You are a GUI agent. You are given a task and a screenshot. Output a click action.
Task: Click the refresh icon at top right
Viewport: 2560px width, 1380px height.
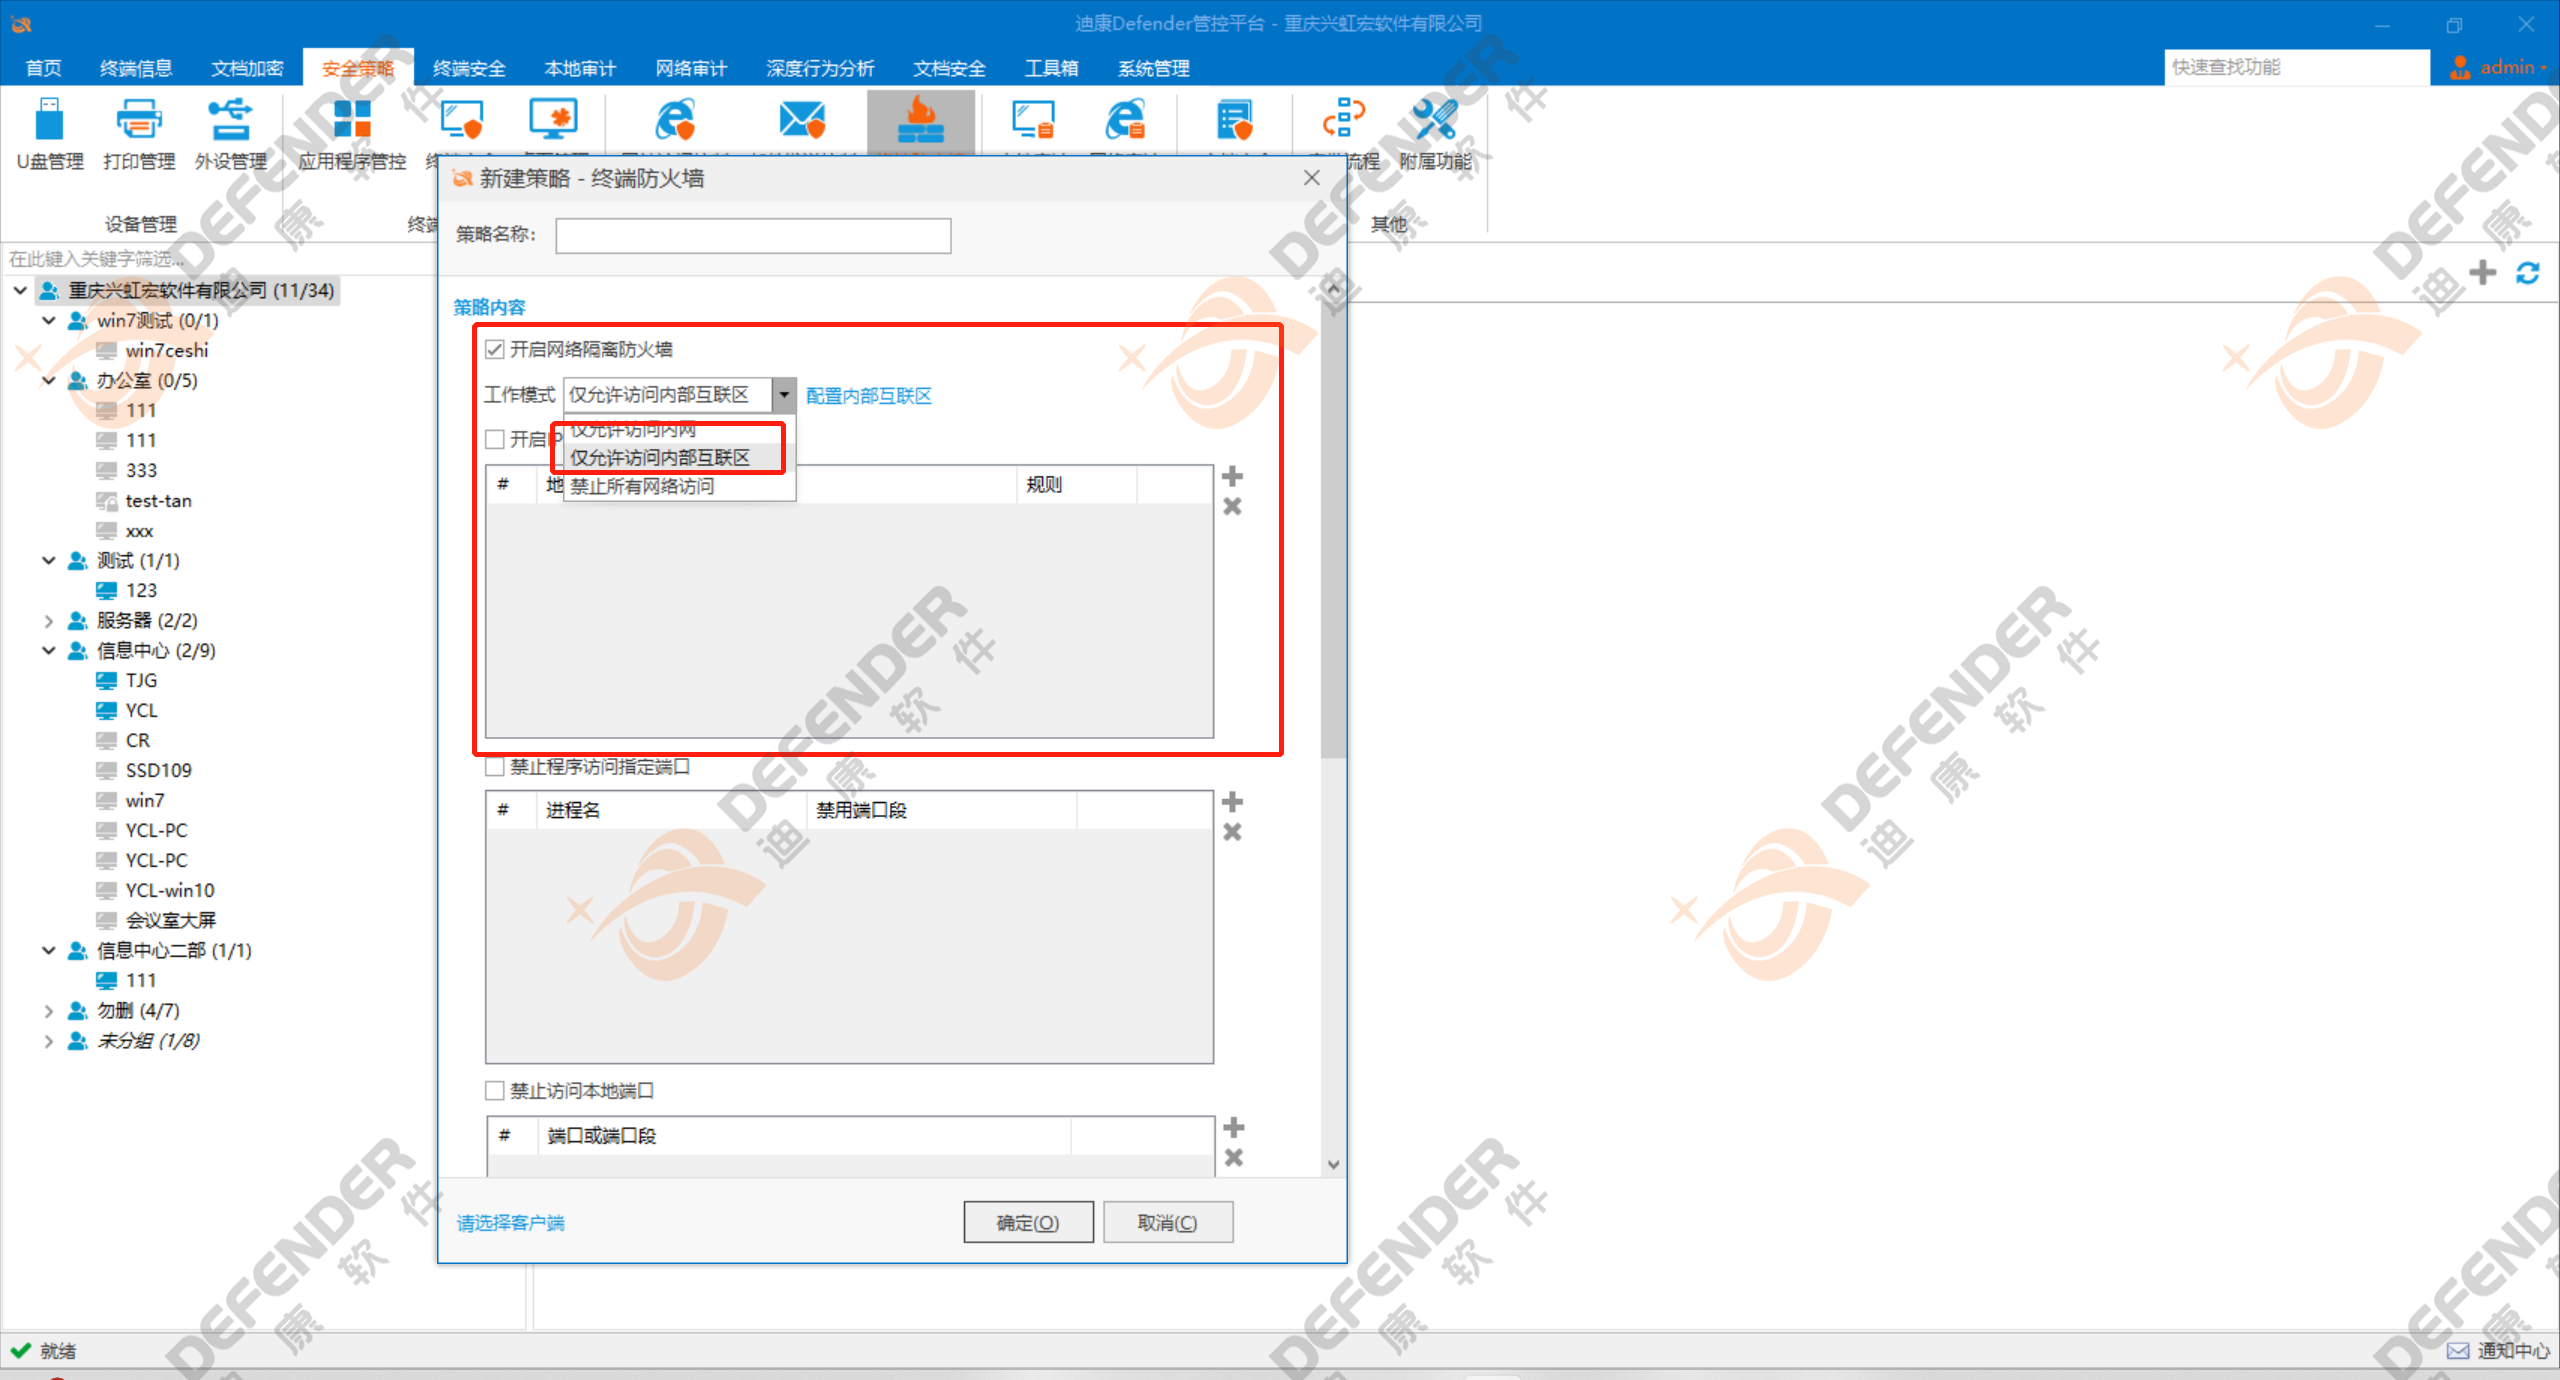pyautogui.click(x=2527, y=273)
